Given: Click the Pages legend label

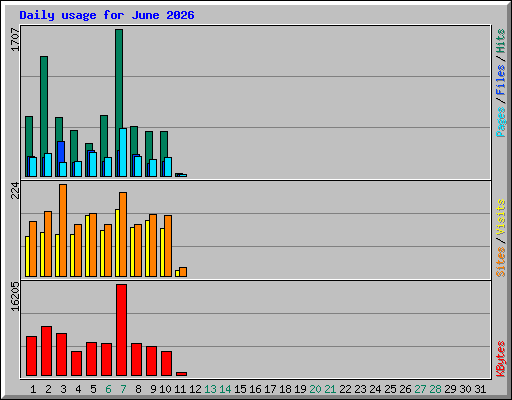Looking at the screenshot, I should [500, 122].
